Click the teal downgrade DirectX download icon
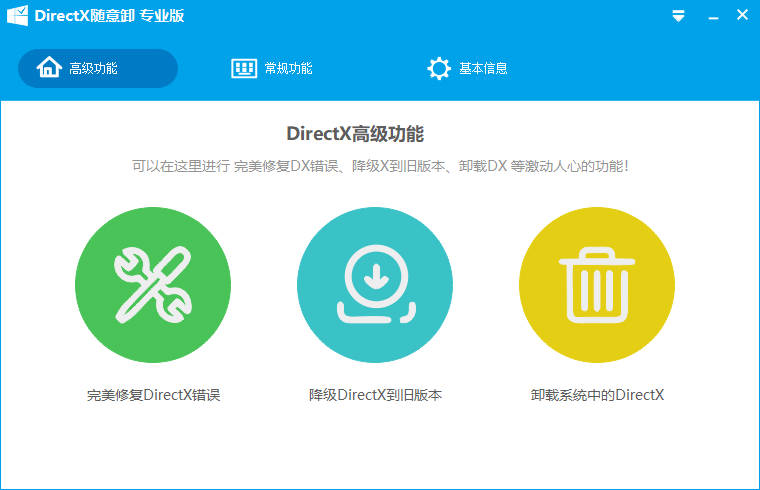760x490 pixels. pos(375,285)
